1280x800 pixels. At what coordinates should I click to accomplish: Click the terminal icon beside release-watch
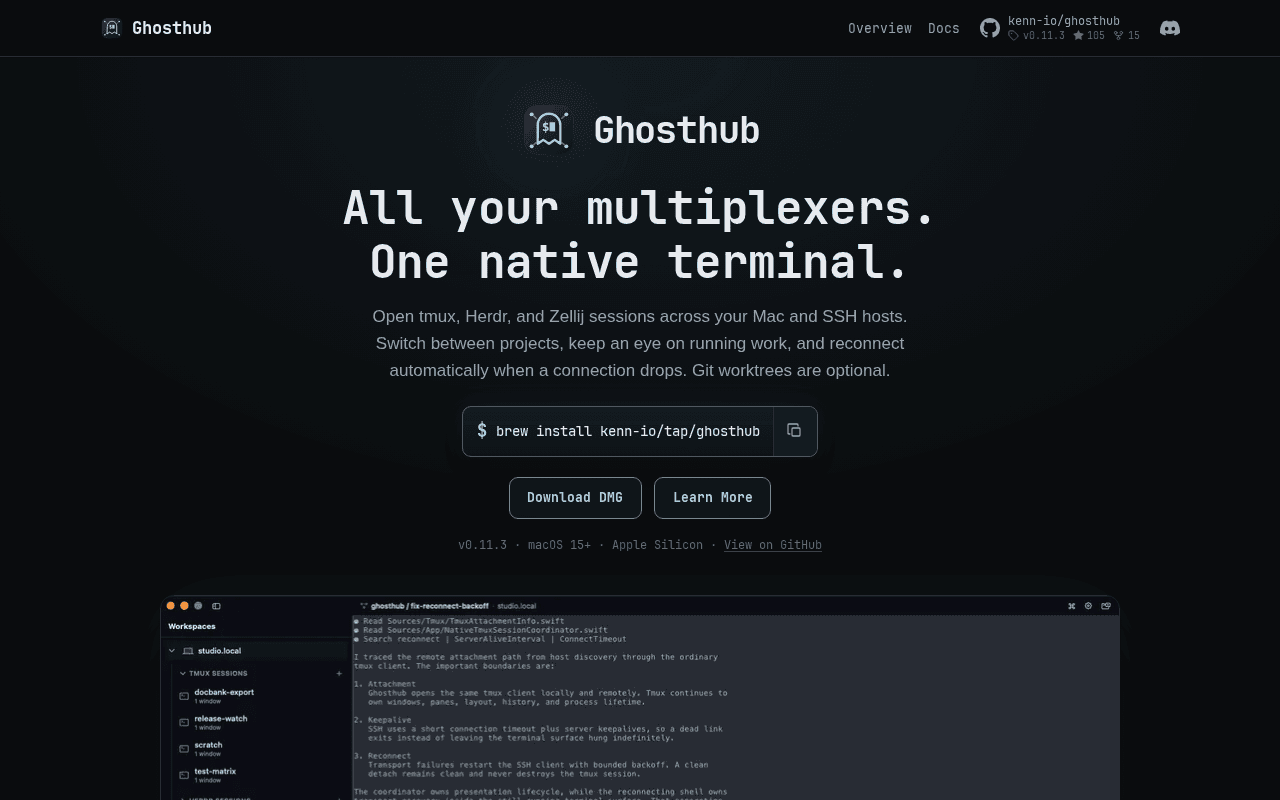[184, 722]
